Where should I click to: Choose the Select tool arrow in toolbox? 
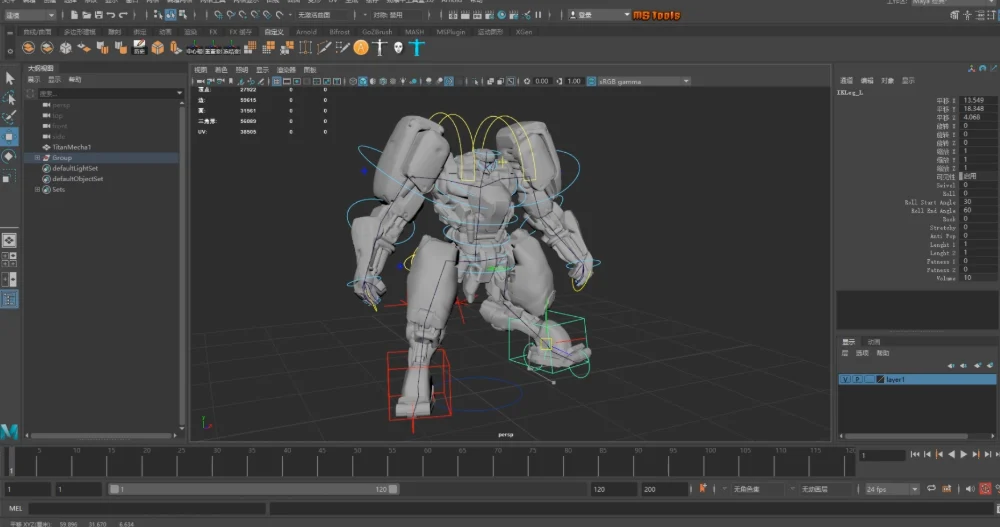point(10,78)
